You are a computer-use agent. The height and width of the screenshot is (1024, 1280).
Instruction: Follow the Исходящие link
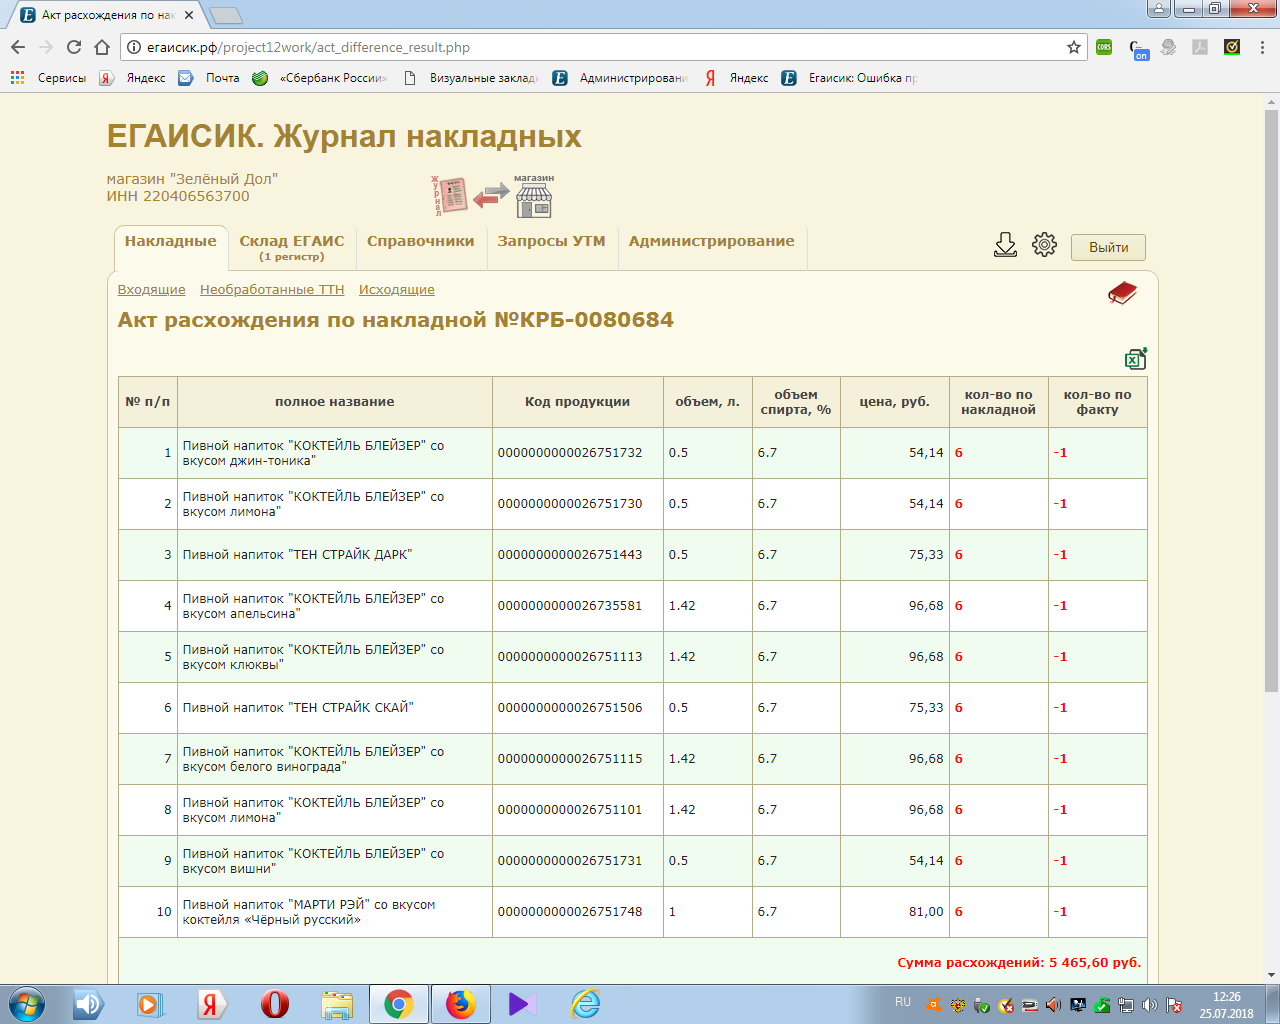[x=397, y=289]
